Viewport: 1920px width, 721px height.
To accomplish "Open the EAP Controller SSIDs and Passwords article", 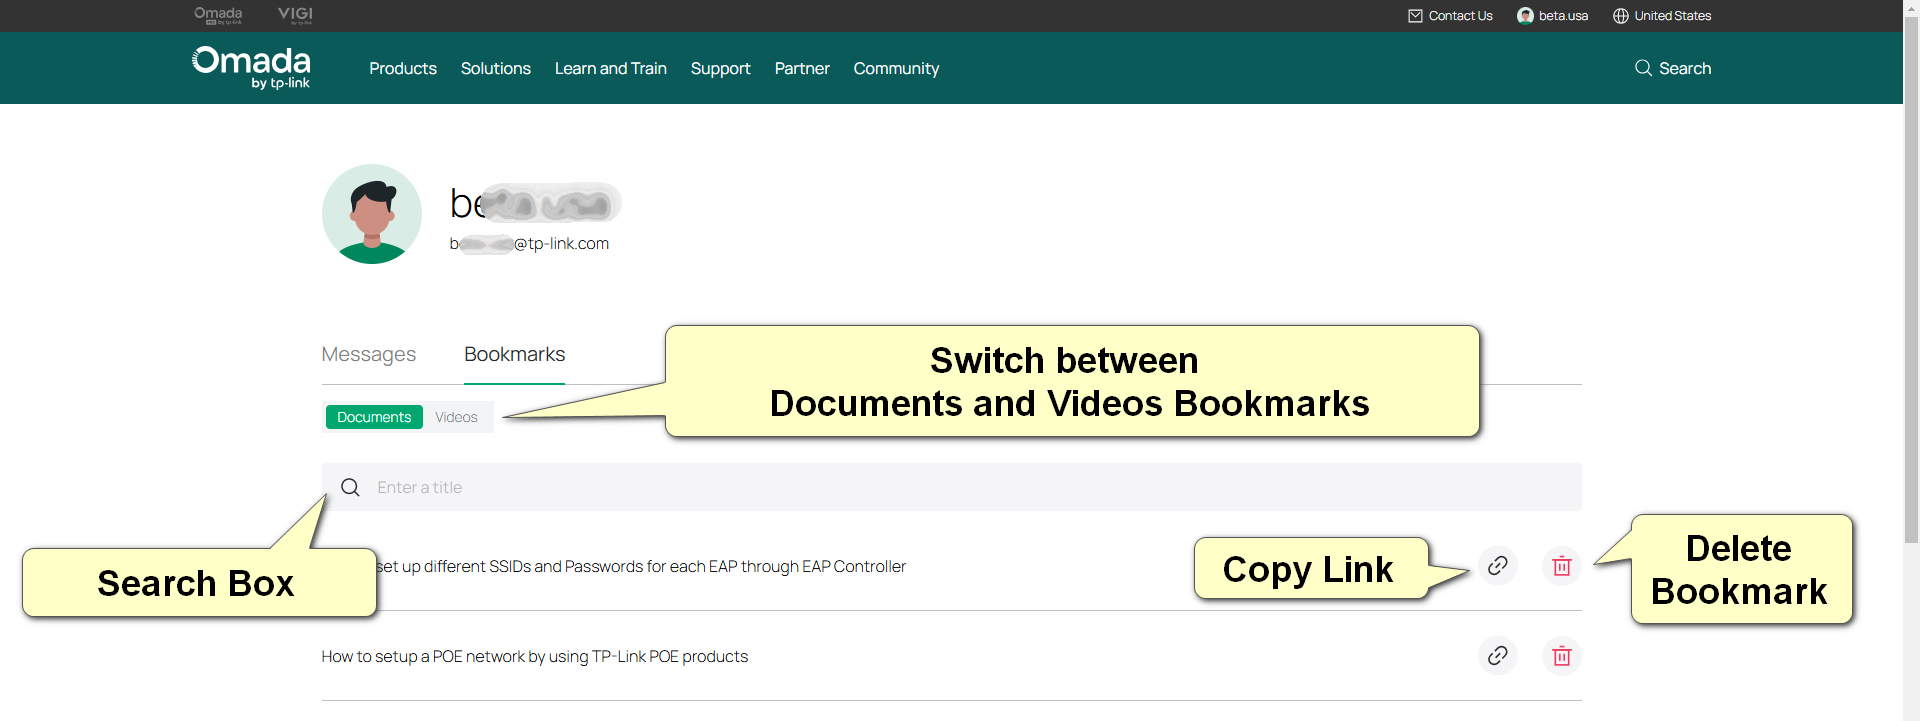I will pyautogui.click(x=641, y=566).
